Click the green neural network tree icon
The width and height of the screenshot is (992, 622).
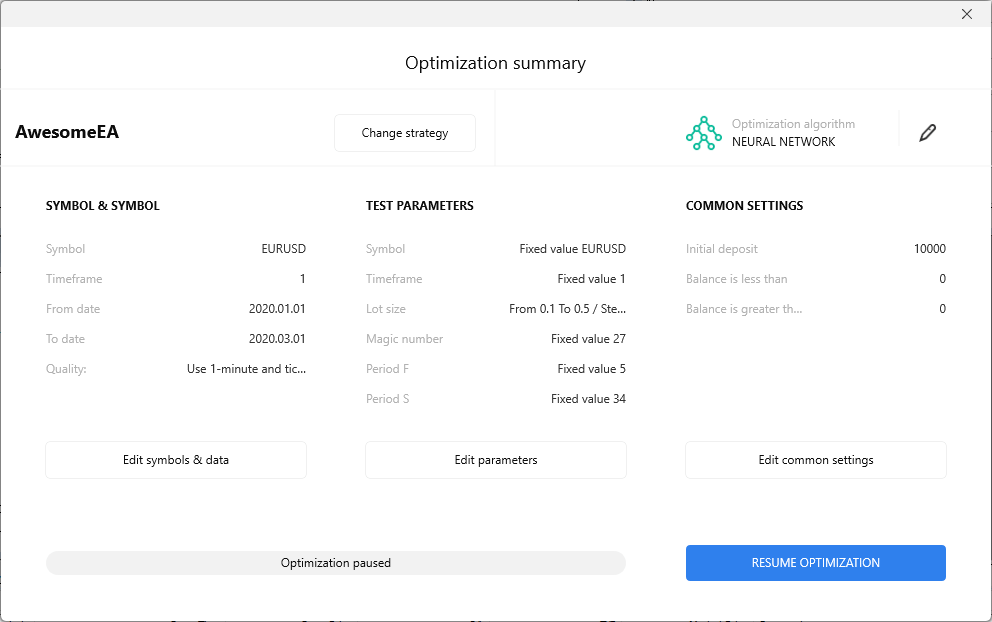pyautogui.click(x=703, y=133)
